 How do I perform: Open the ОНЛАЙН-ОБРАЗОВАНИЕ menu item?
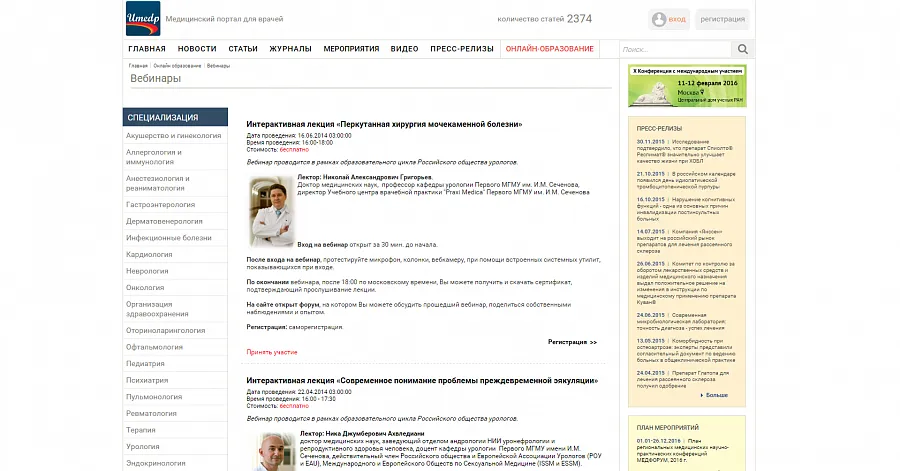pyautogui.click(x=549, y=49)
